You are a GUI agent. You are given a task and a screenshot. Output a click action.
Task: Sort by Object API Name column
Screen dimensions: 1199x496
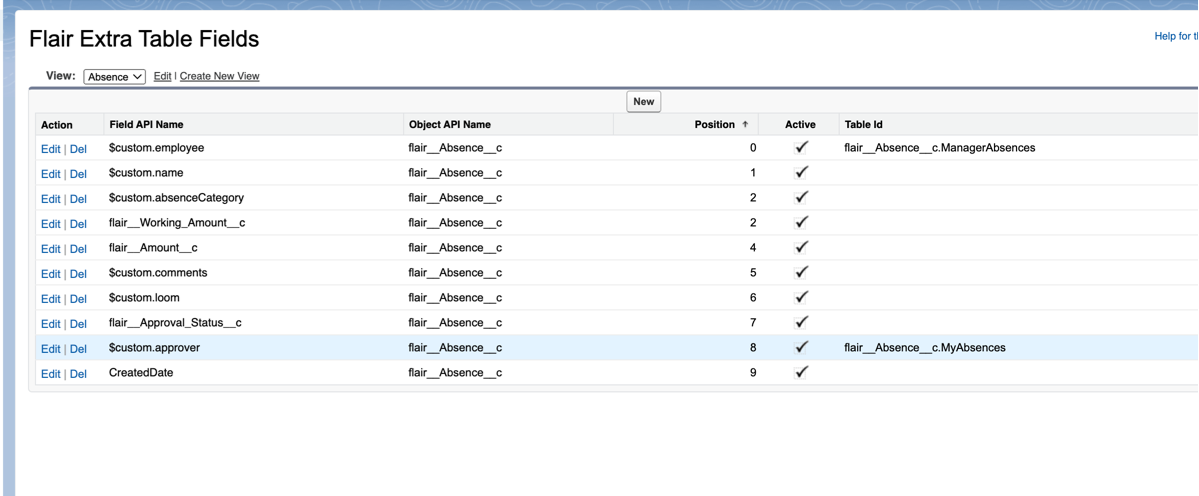tap(450, 125)
